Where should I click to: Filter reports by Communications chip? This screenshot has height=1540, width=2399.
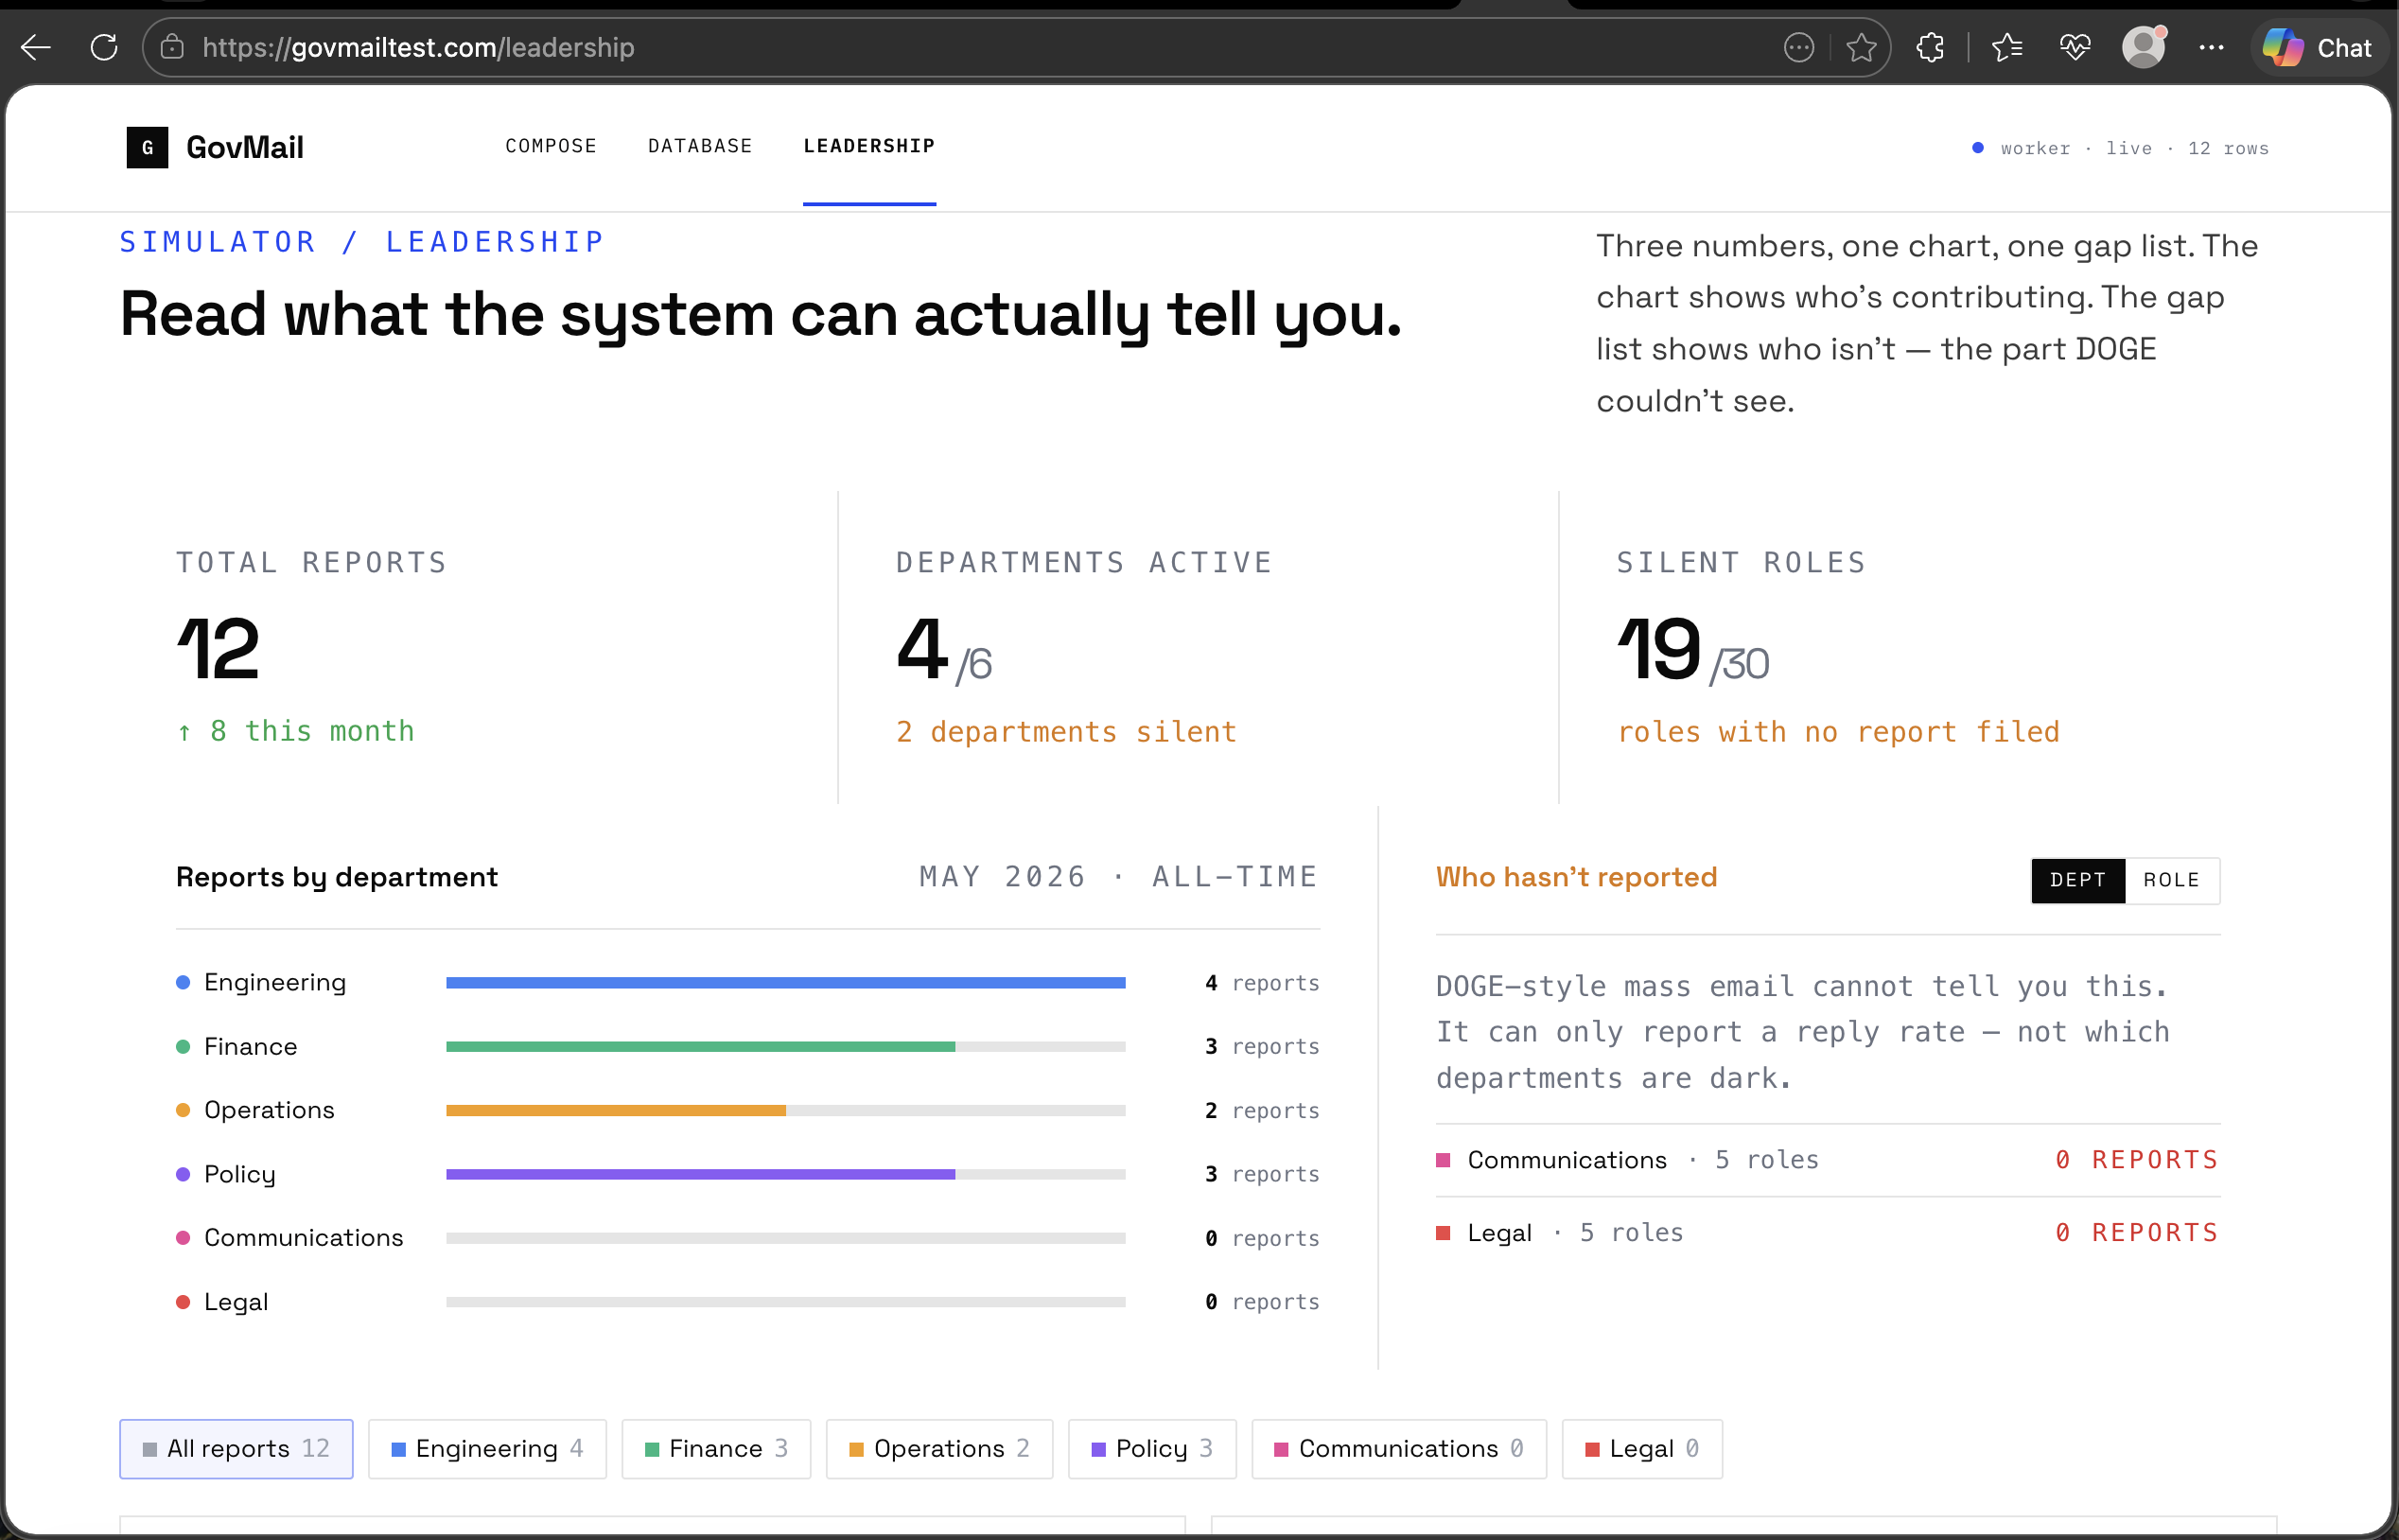[x=1399, y=1448]
